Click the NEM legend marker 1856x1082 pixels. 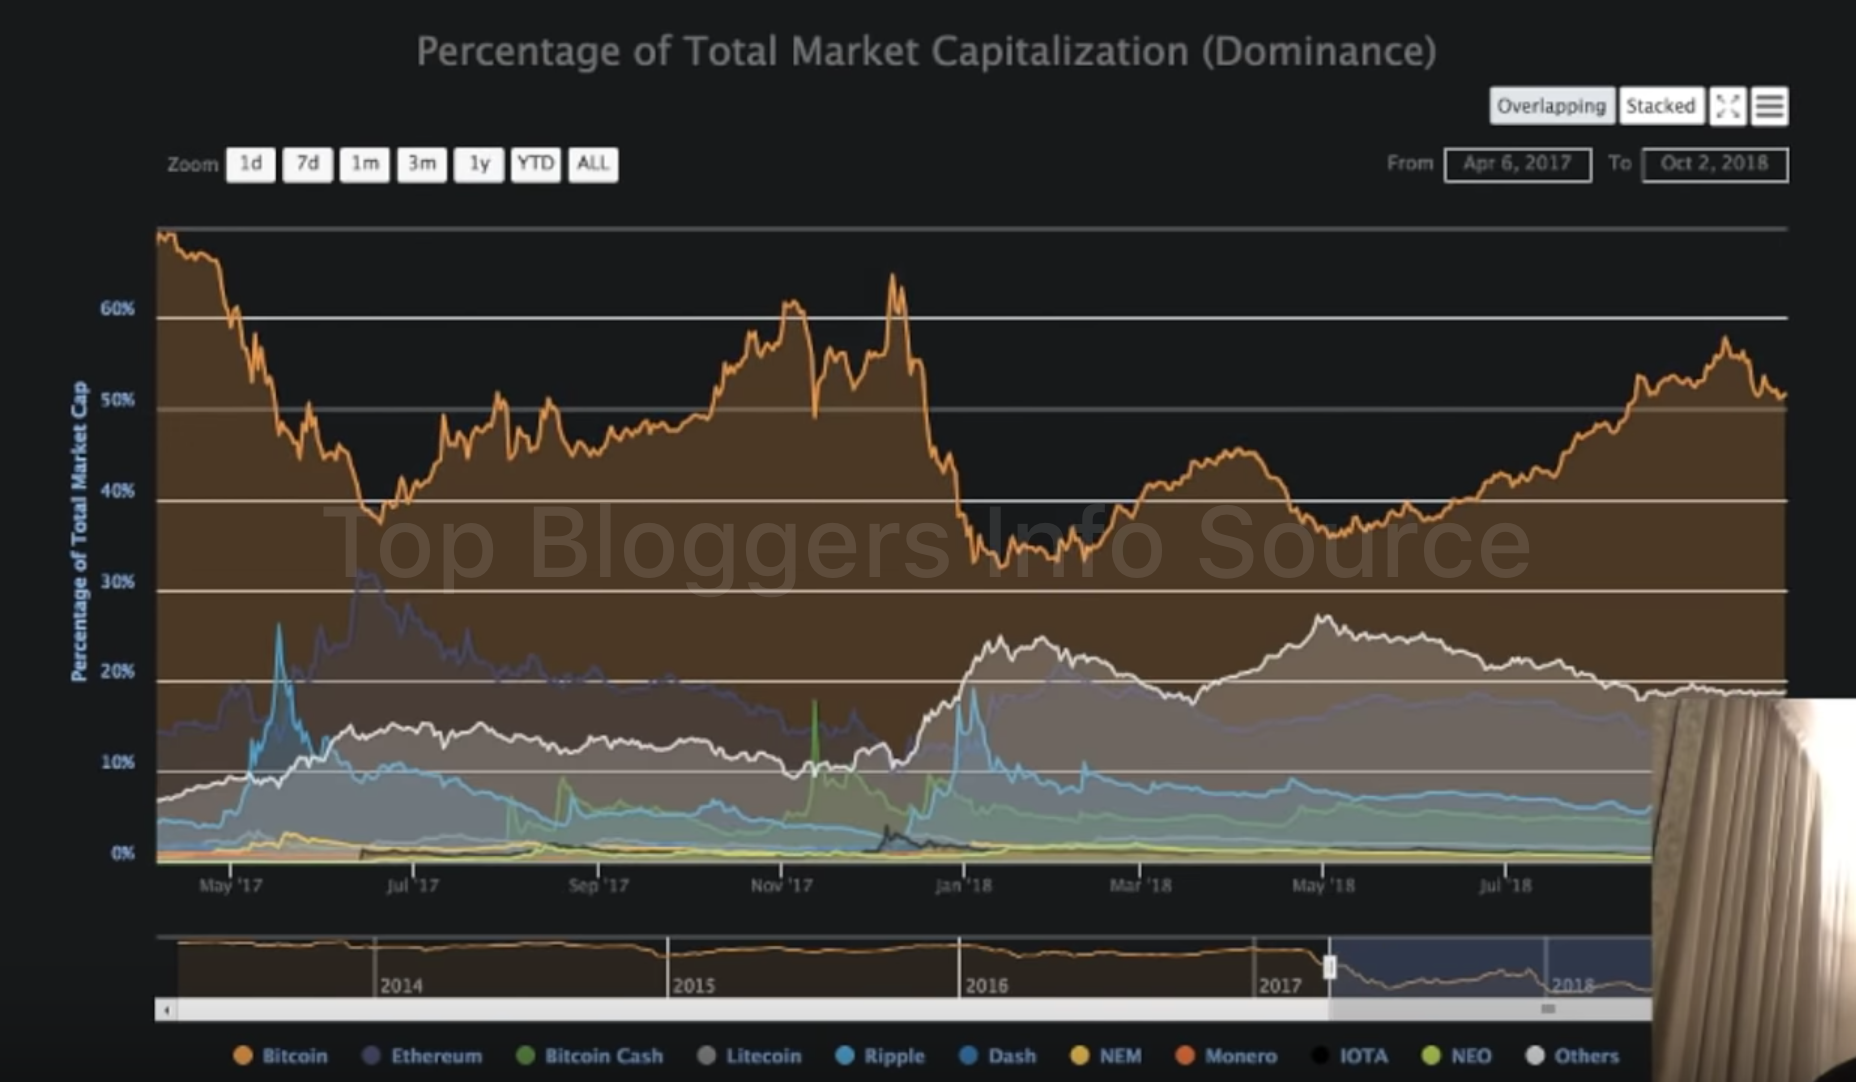click(1080, 1055)
